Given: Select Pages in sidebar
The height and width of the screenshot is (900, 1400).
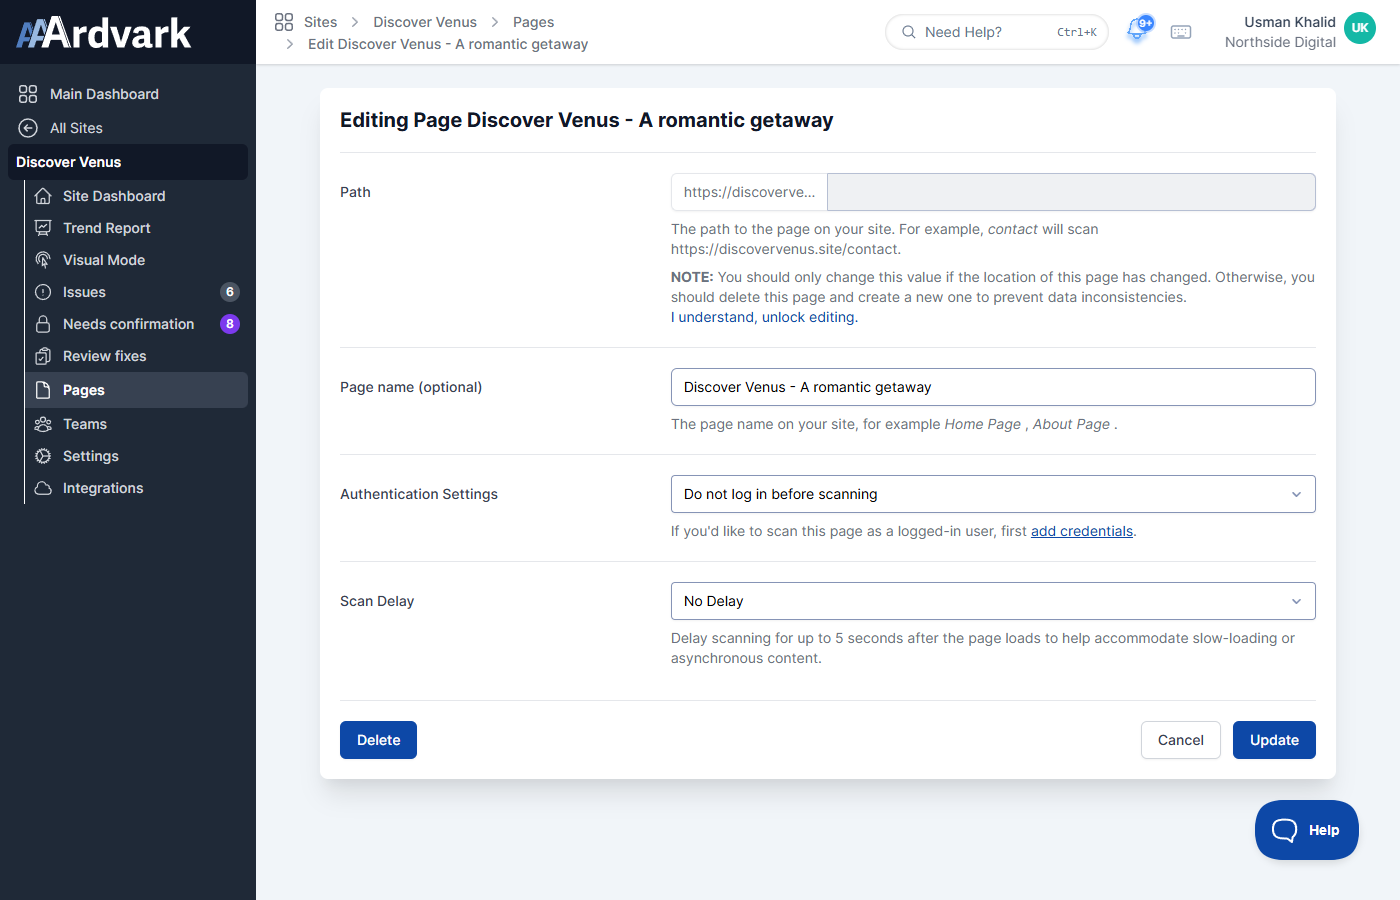Looking at the screenshot, I should tap(137, 390).
